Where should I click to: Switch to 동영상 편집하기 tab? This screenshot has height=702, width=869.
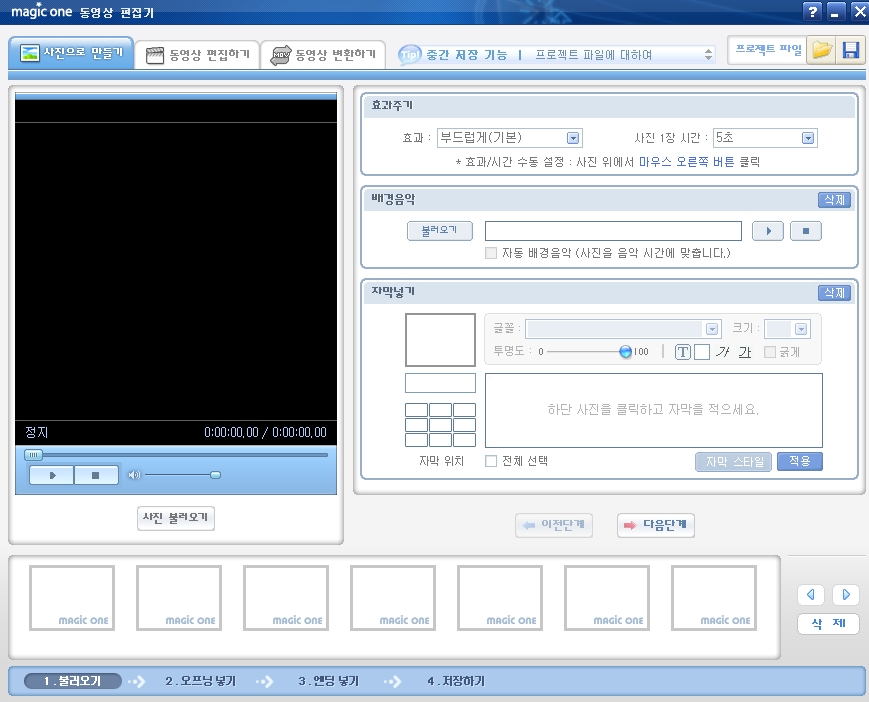[x=197, y=55]
